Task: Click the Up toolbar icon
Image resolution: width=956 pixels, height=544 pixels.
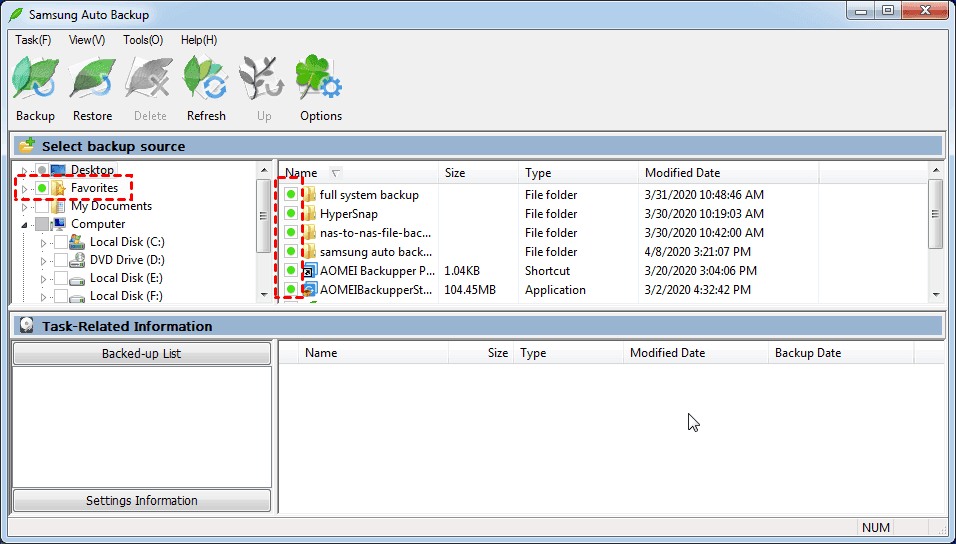Action: 262,78
